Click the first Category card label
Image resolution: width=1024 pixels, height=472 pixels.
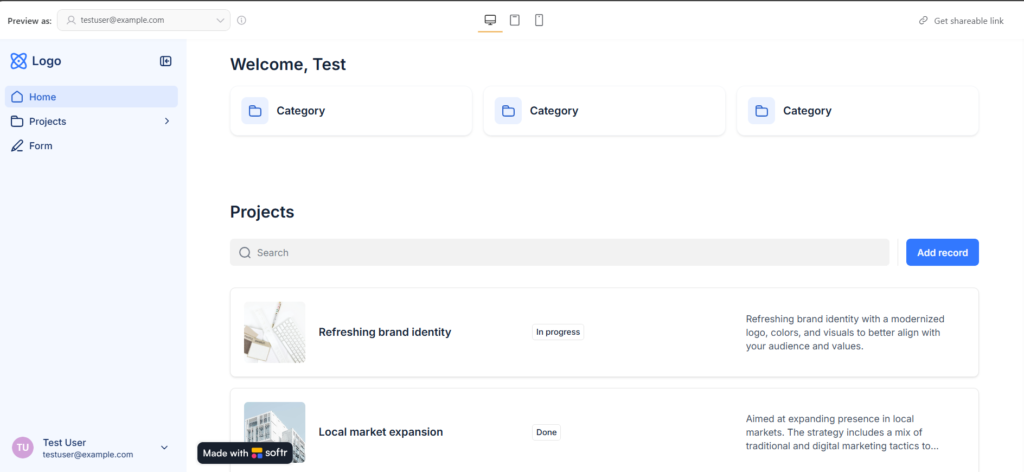pyautogui.click(x=300, y=111)
